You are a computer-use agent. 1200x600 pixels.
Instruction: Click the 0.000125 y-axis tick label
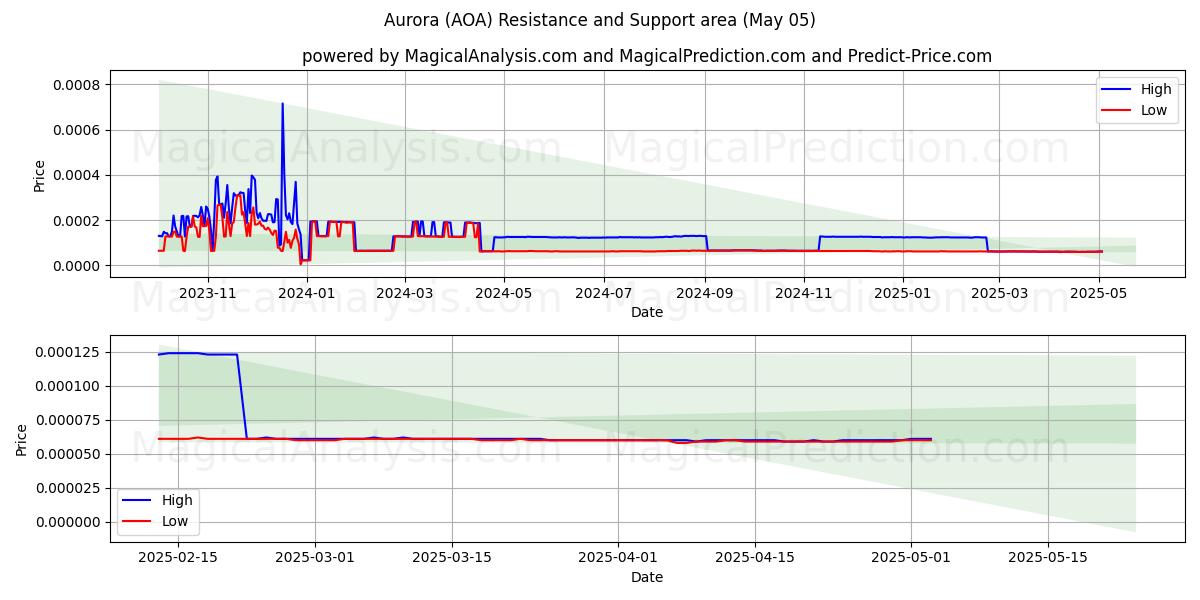tap(68, 352)
